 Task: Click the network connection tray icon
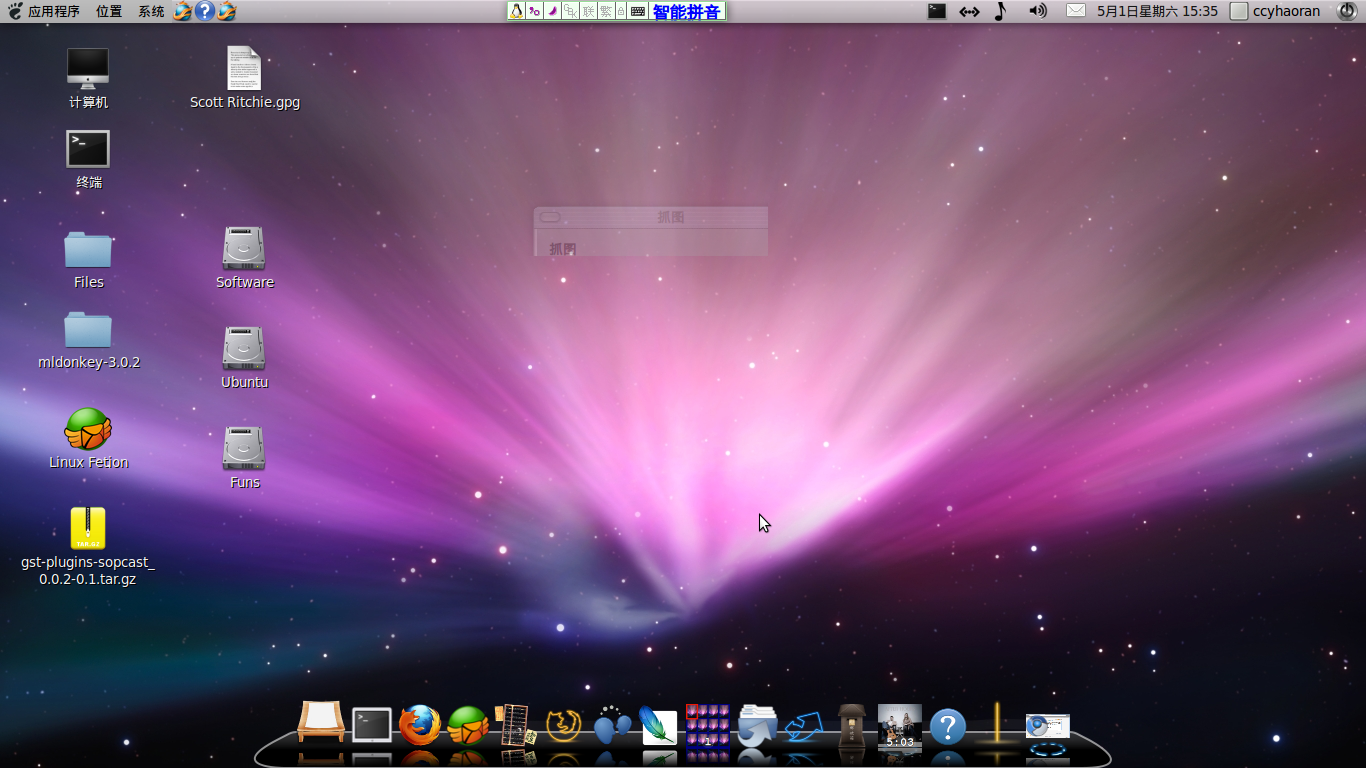pos(969,11)
